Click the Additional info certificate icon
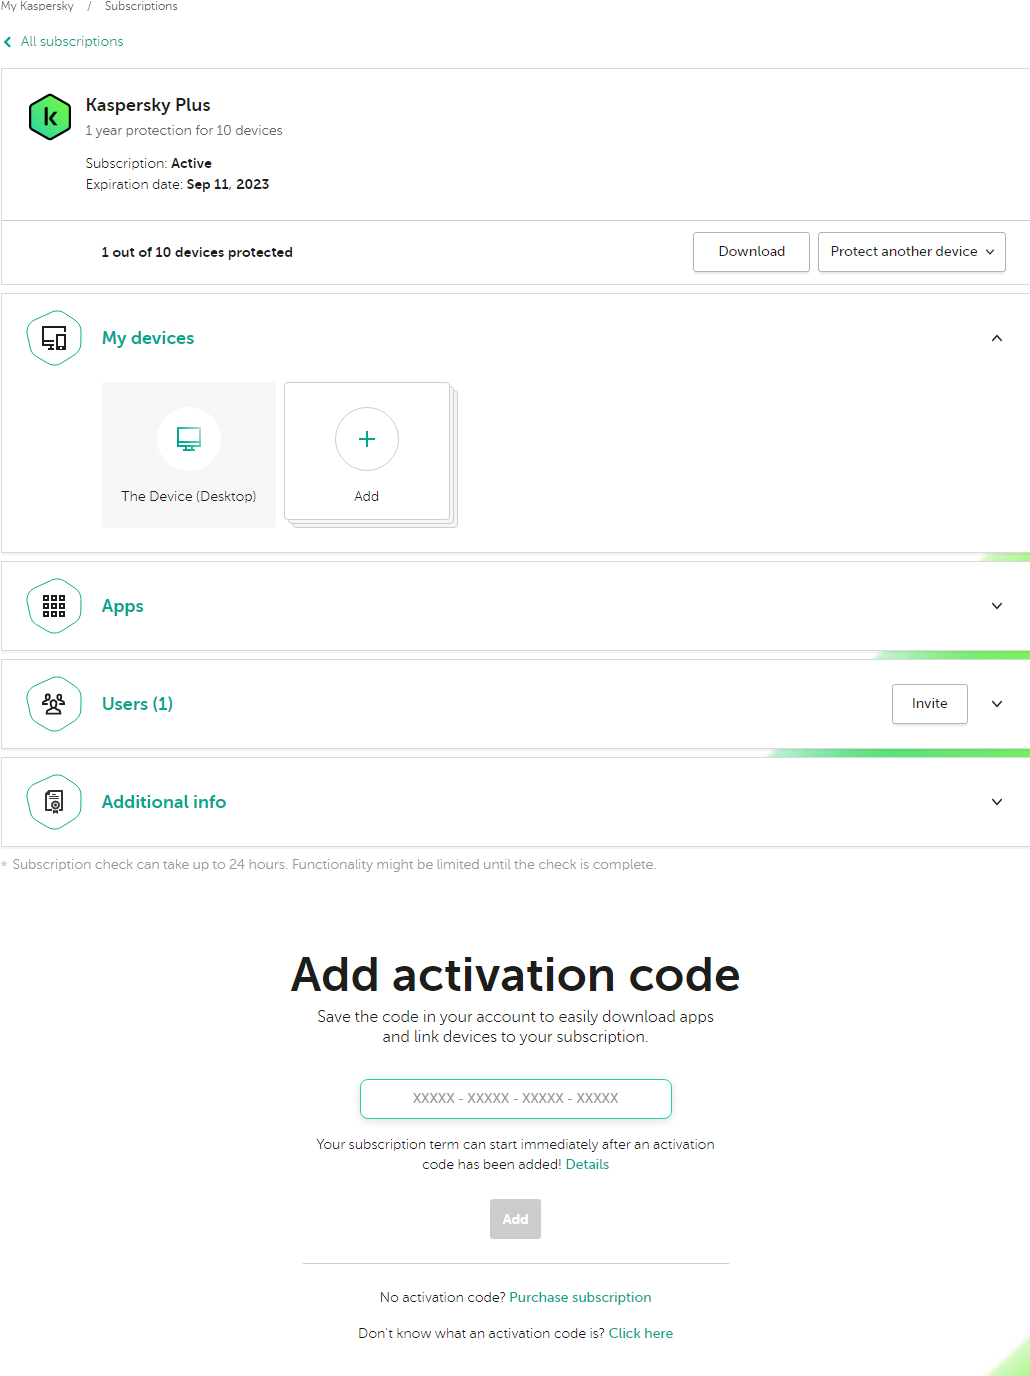1030x1376 pixels. click(x=54, y=801)
